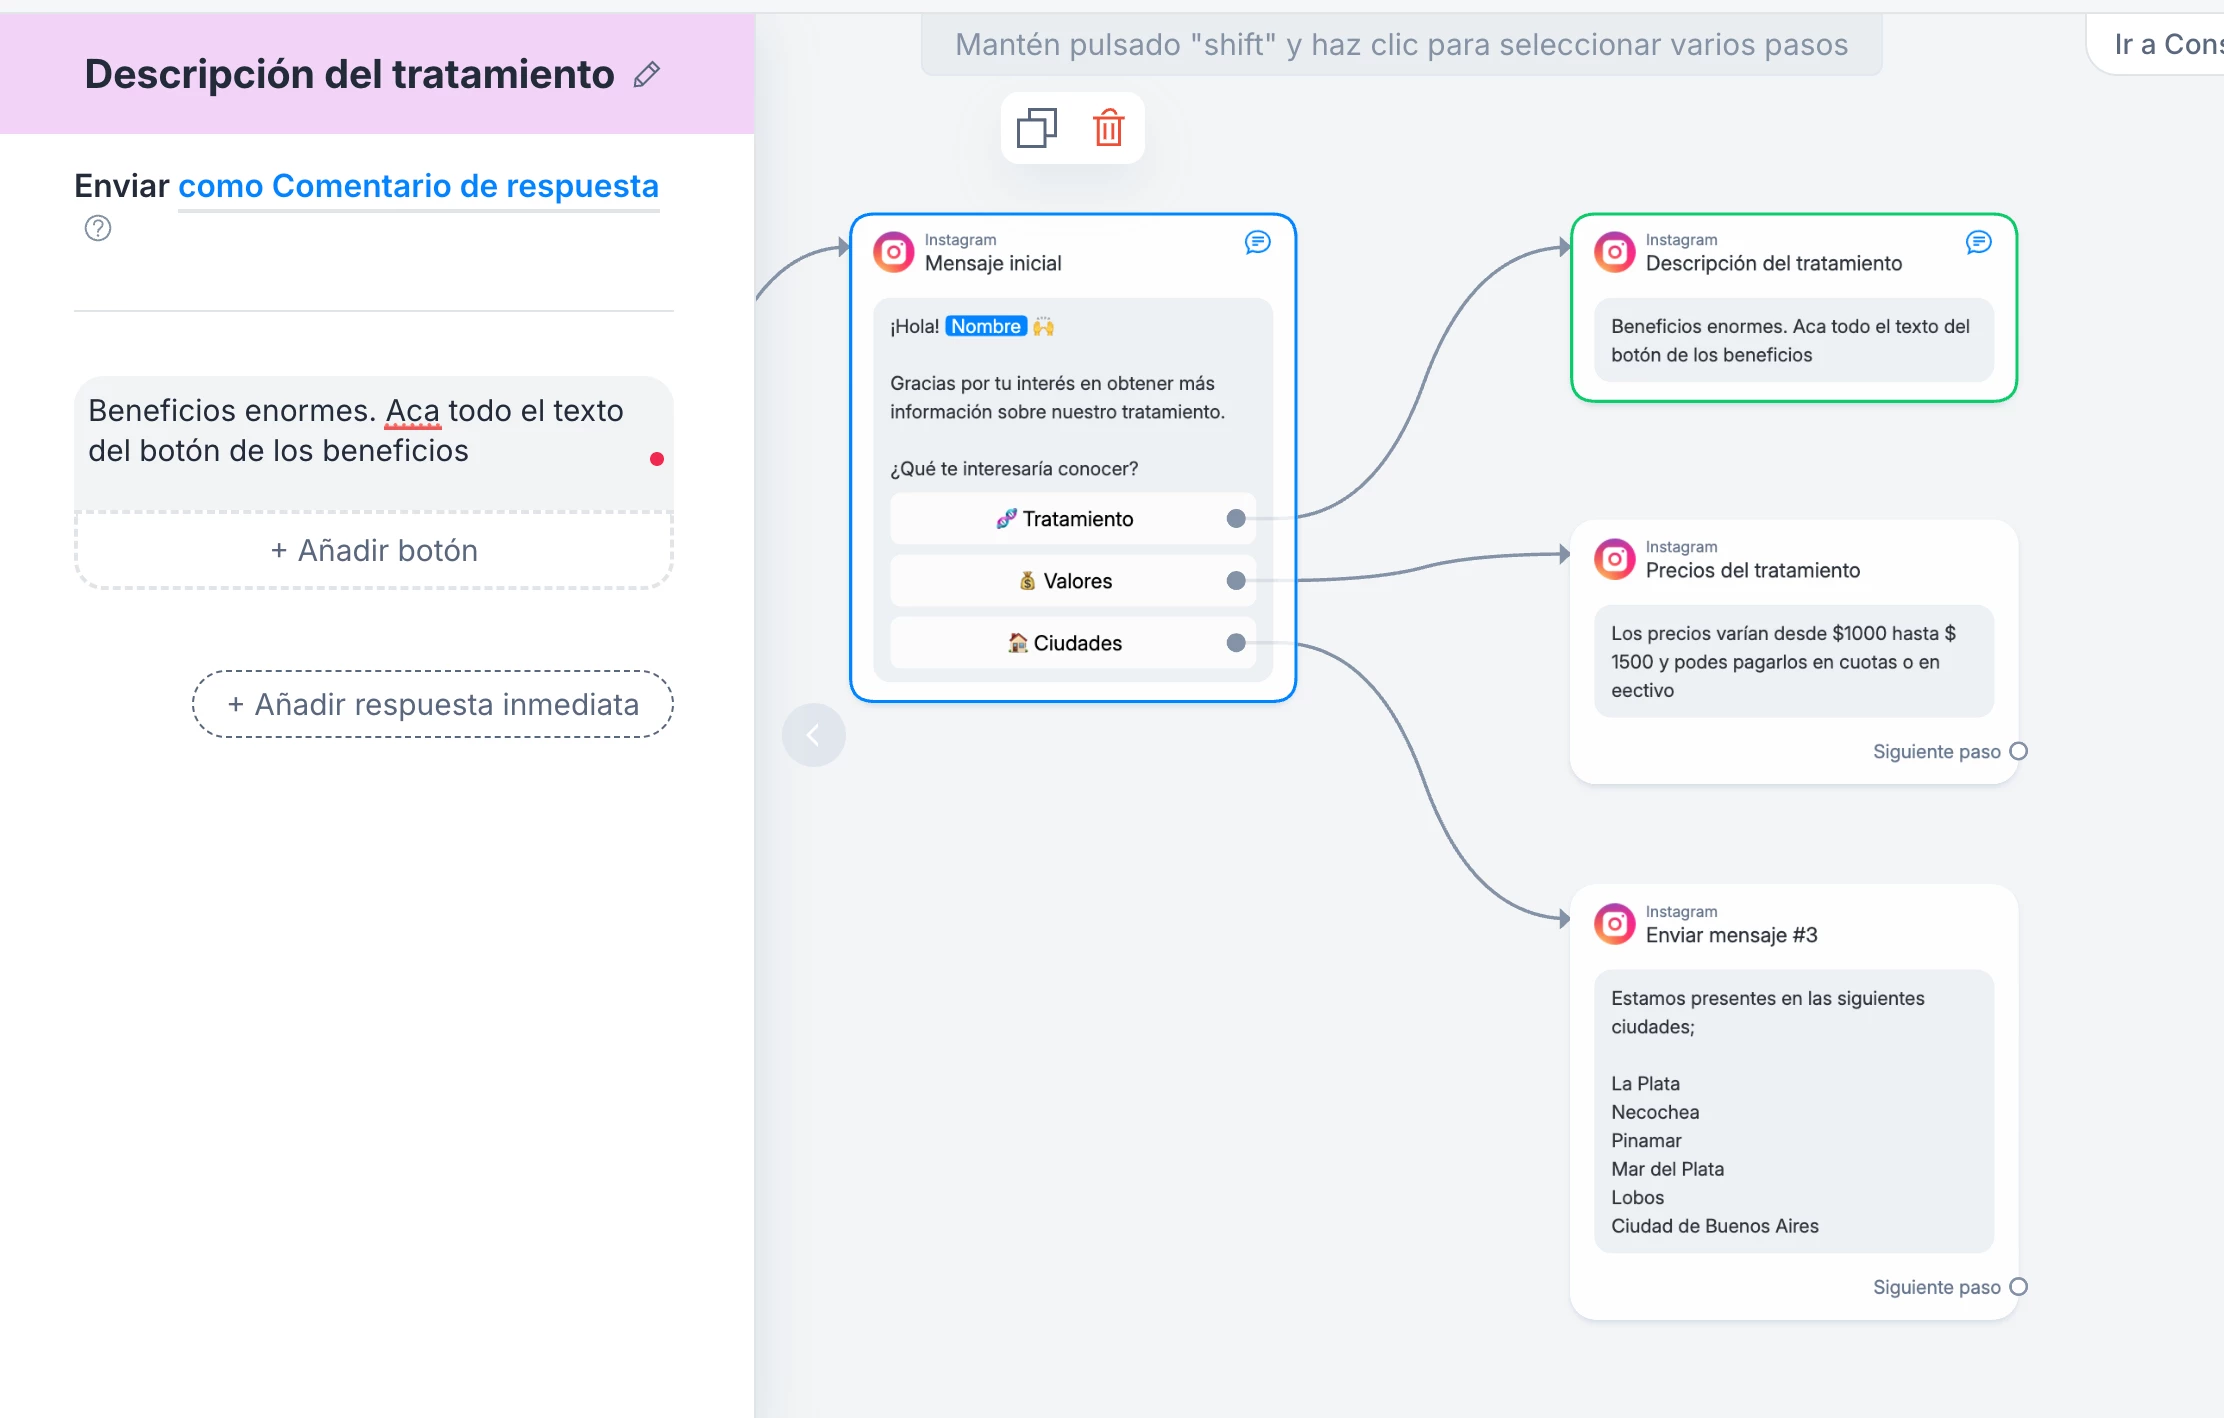
Task: Click the Tratamiento button connector dot
Action: (1236, 518)
